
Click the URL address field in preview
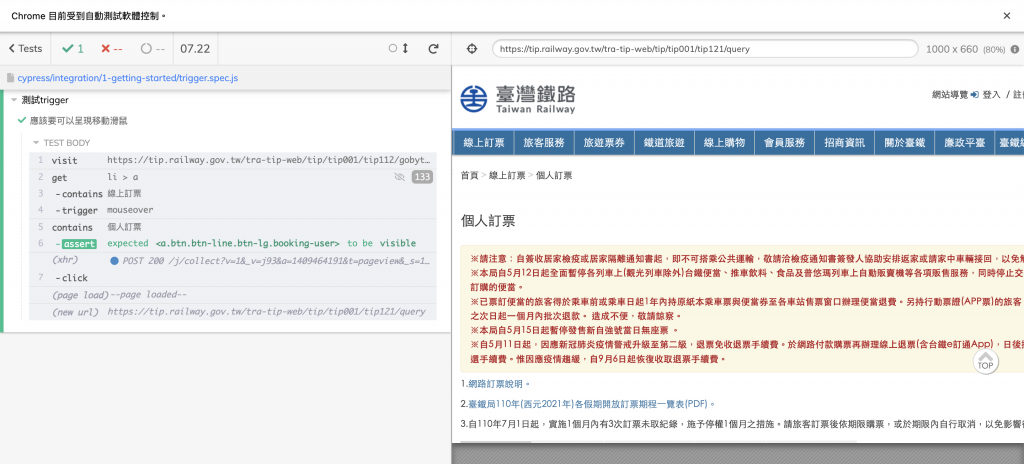click(x=705, y=49)
